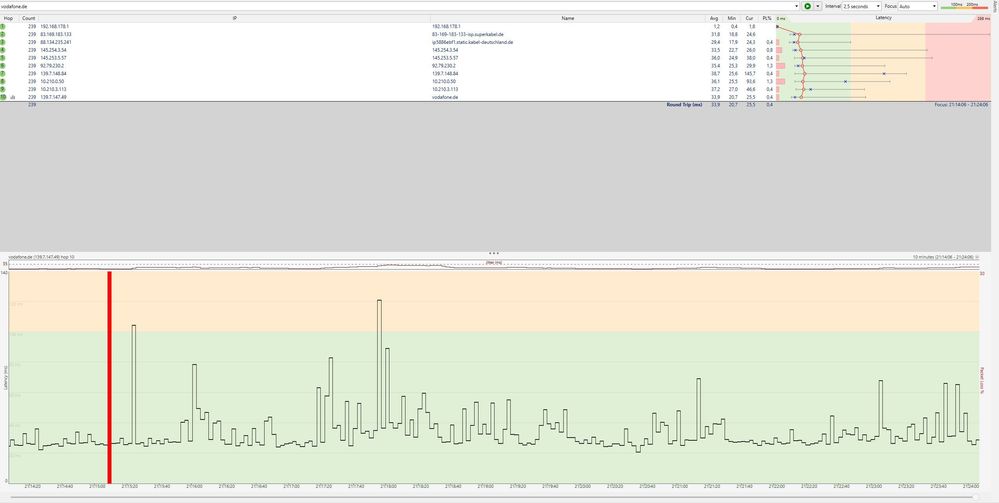Select IP 92.79.230.2 in the IP column
This screenshot has width=999, height=503.
point(52,66)
